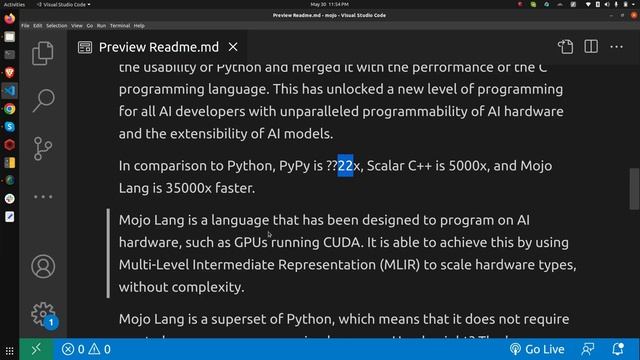Show warnings count in status bar
This screenshot has height=360, width=640.
[100, 349]
